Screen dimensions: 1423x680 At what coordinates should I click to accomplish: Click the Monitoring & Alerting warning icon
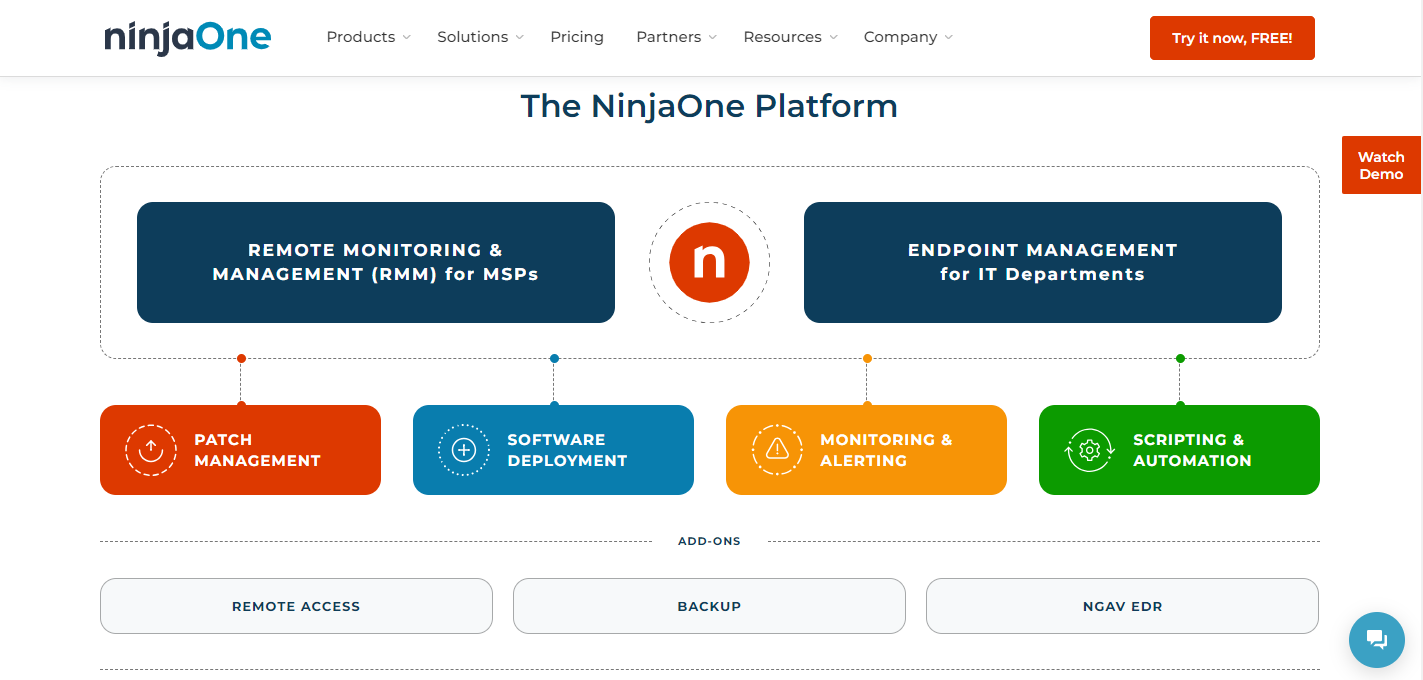tap(777, 450)
